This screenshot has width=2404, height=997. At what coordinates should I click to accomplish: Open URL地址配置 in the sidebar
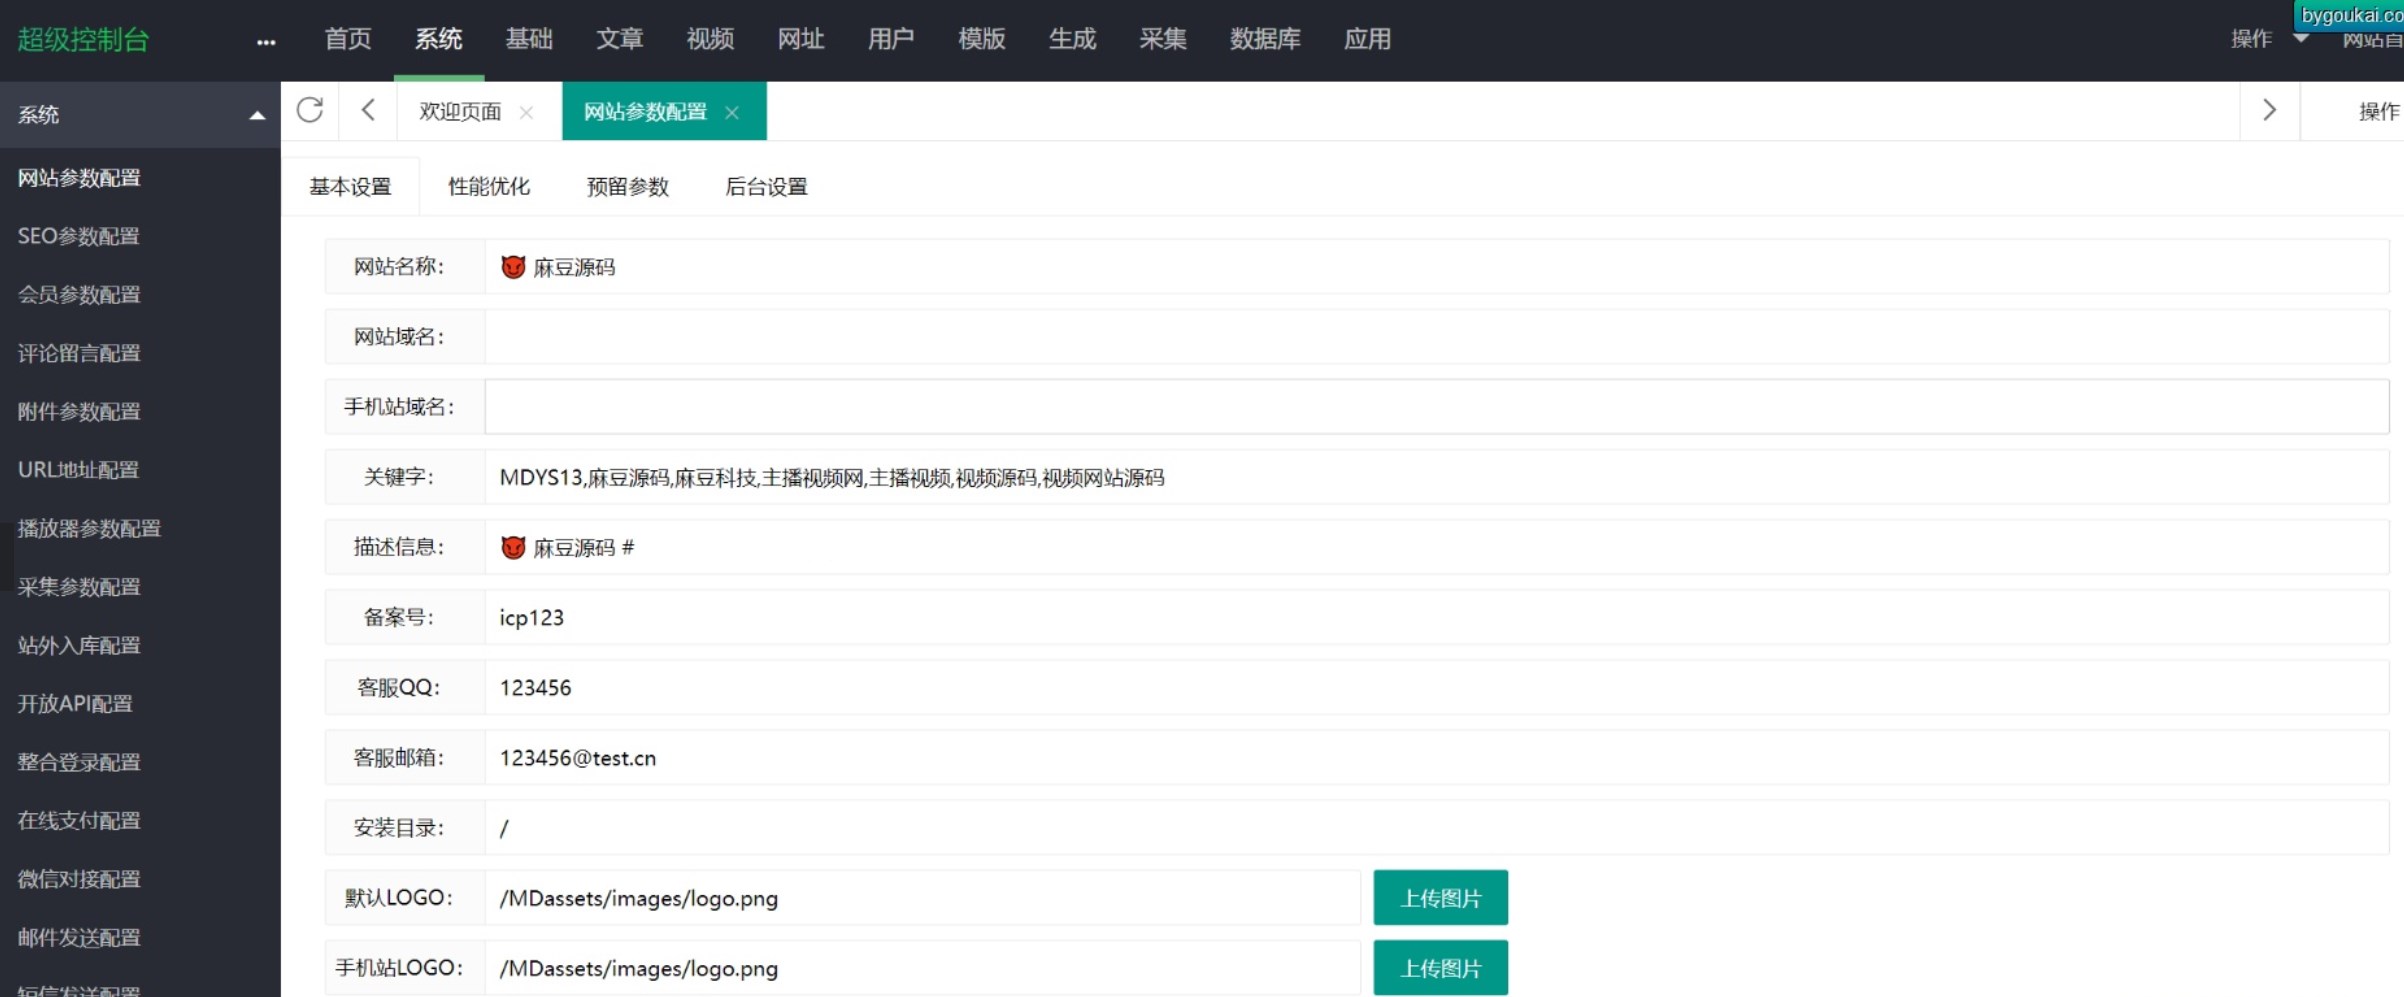78,470
